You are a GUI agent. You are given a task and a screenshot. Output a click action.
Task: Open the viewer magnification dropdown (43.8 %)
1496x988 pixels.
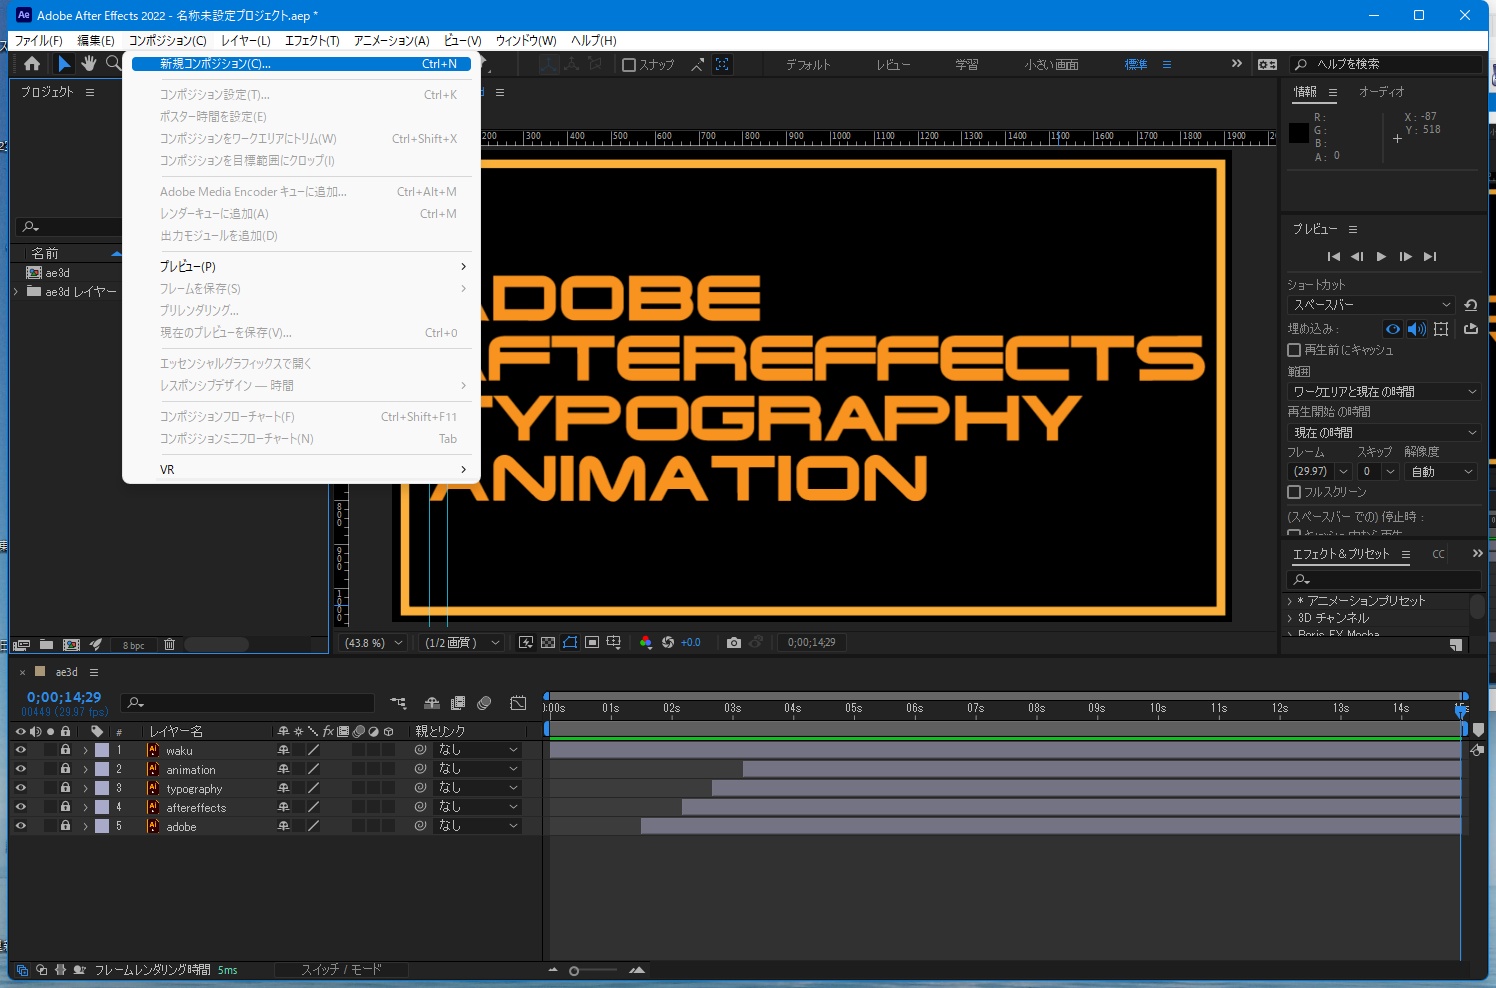click(x=374, y=643)
